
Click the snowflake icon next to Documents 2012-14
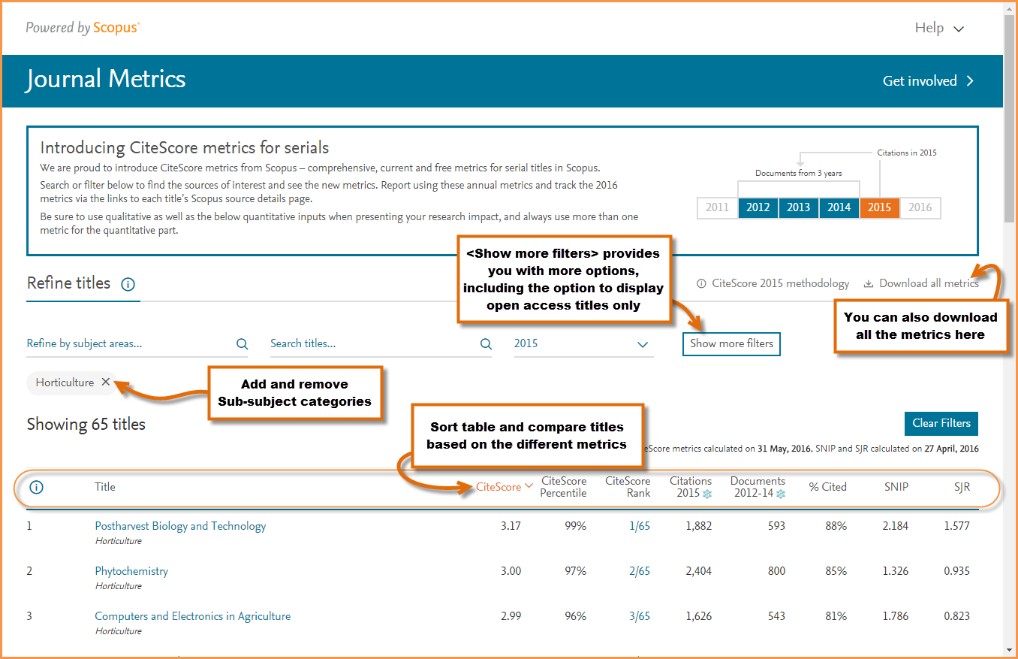coord(780,494)
